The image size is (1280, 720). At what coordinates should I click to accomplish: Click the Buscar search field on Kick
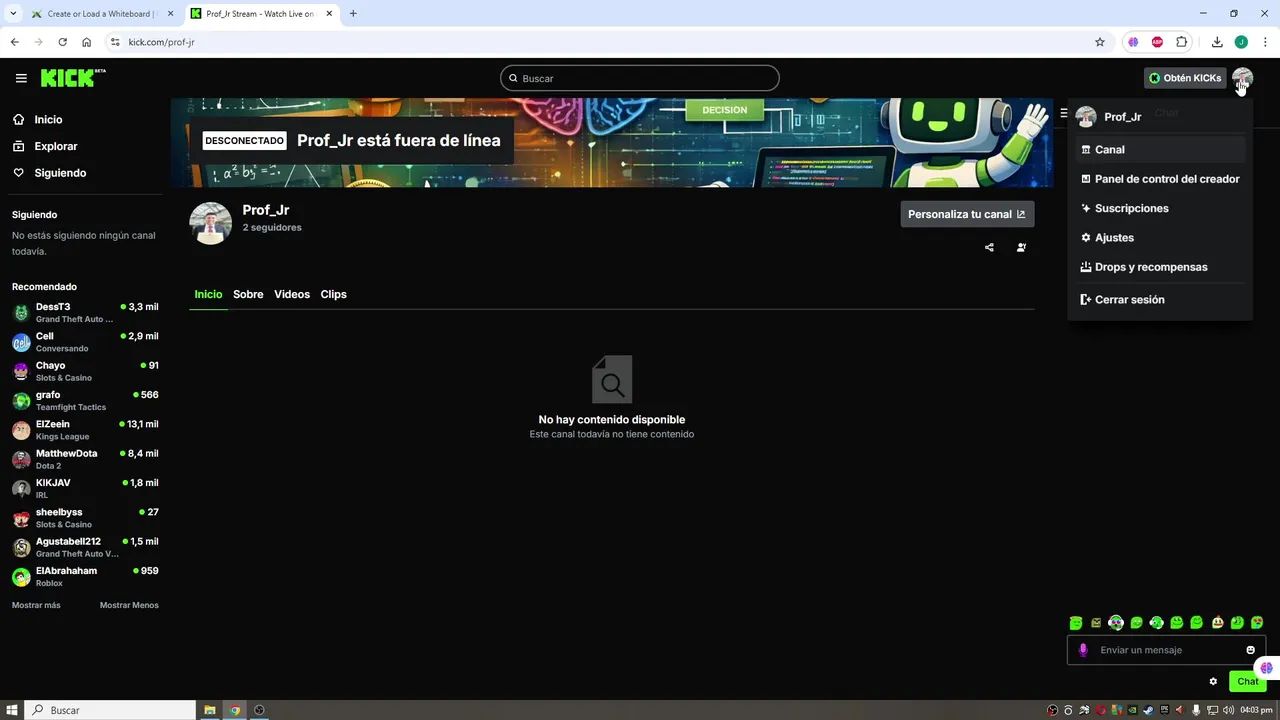coord(640,78)
